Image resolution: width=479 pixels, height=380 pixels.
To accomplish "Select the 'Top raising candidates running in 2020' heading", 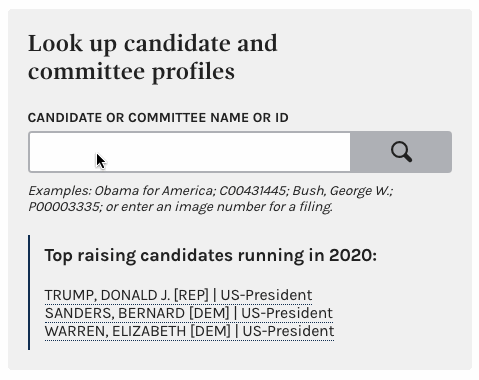I will 211,256.
